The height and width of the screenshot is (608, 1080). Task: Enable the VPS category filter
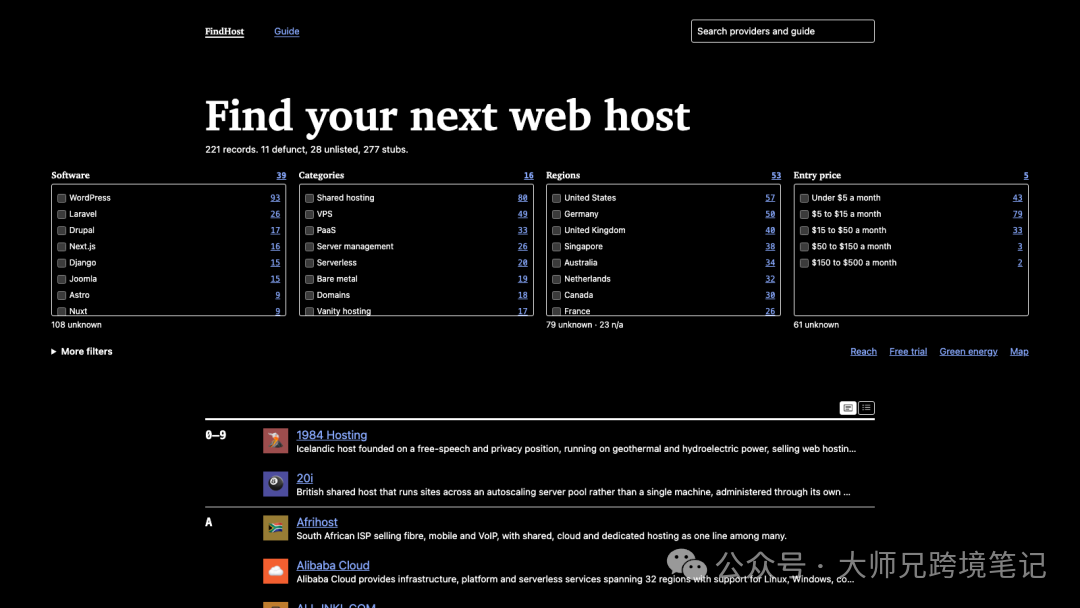coord(309,215)
